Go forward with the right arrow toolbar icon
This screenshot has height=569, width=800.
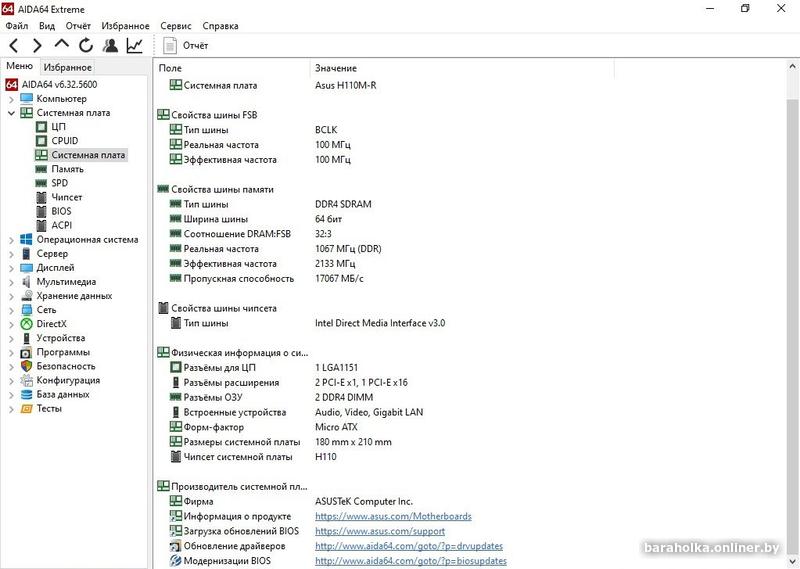click(x=37, y=46)
